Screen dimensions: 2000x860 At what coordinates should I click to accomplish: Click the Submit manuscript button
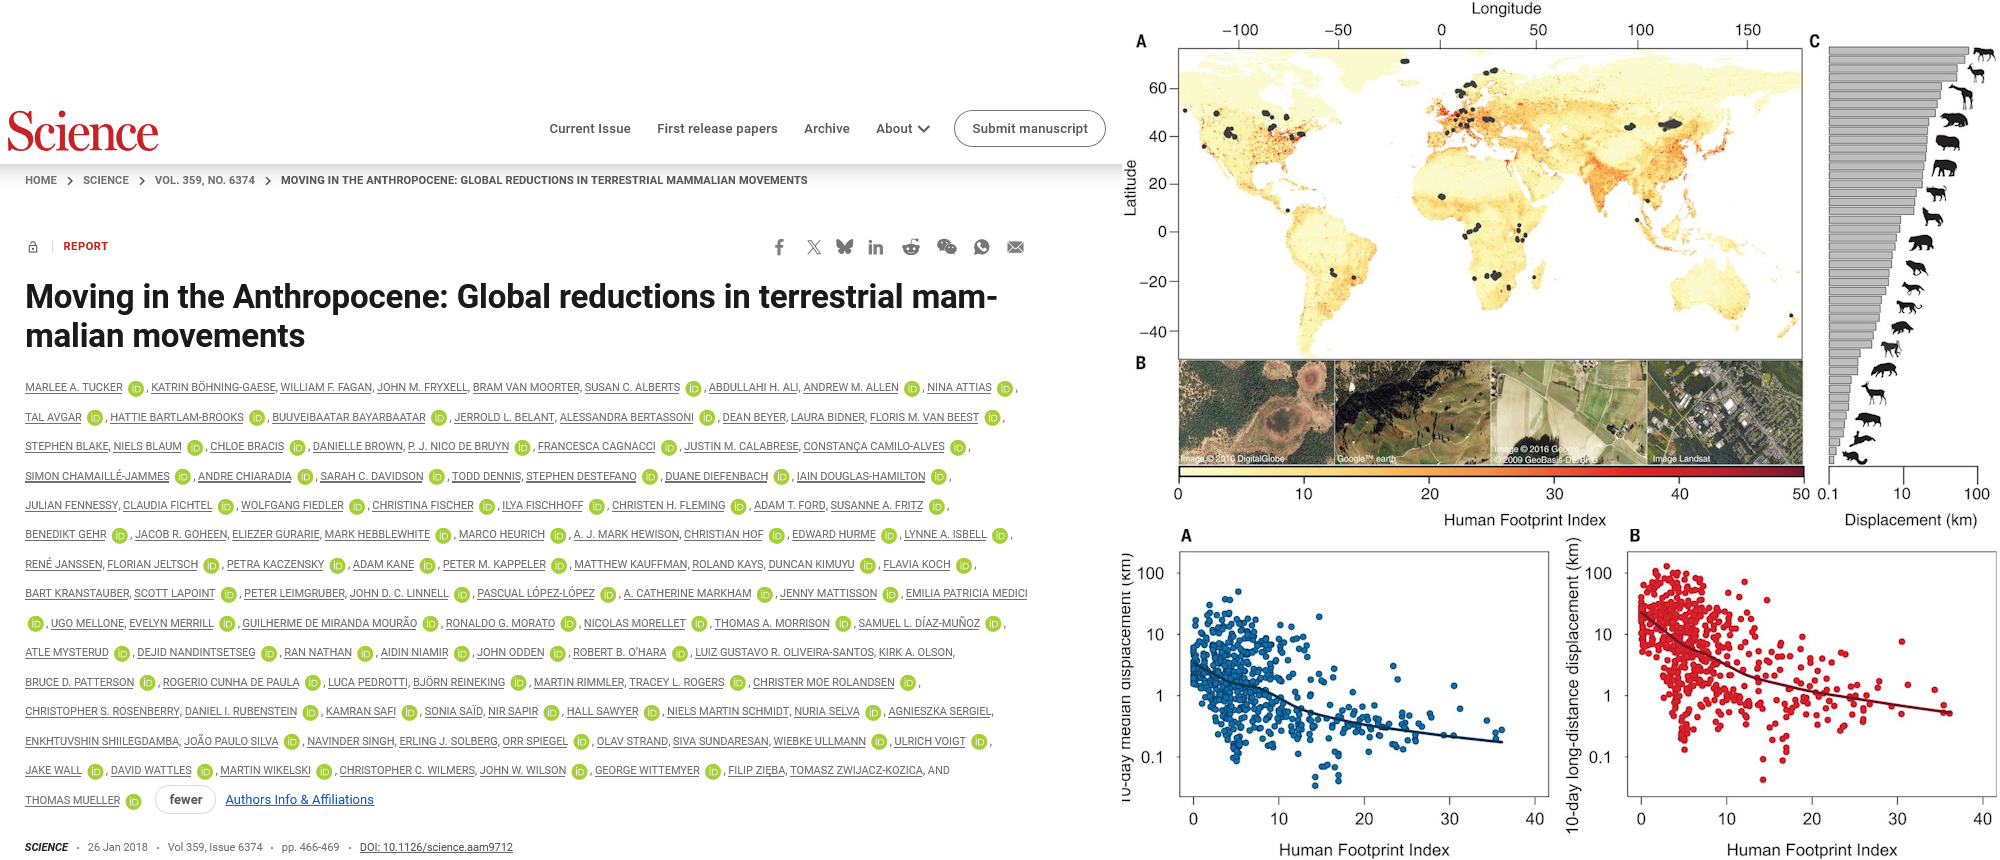click(x=1029, y=129)
